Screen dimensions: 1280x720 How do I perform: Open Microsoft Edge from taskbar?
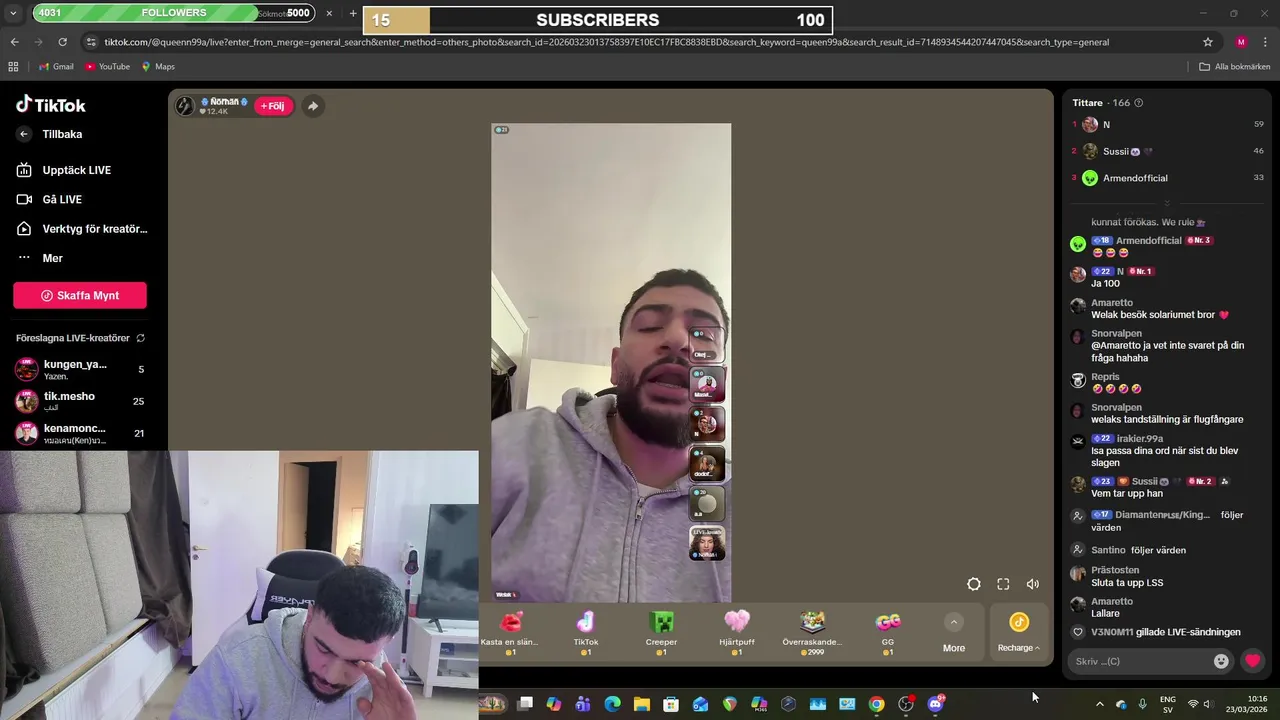point(613,704)
